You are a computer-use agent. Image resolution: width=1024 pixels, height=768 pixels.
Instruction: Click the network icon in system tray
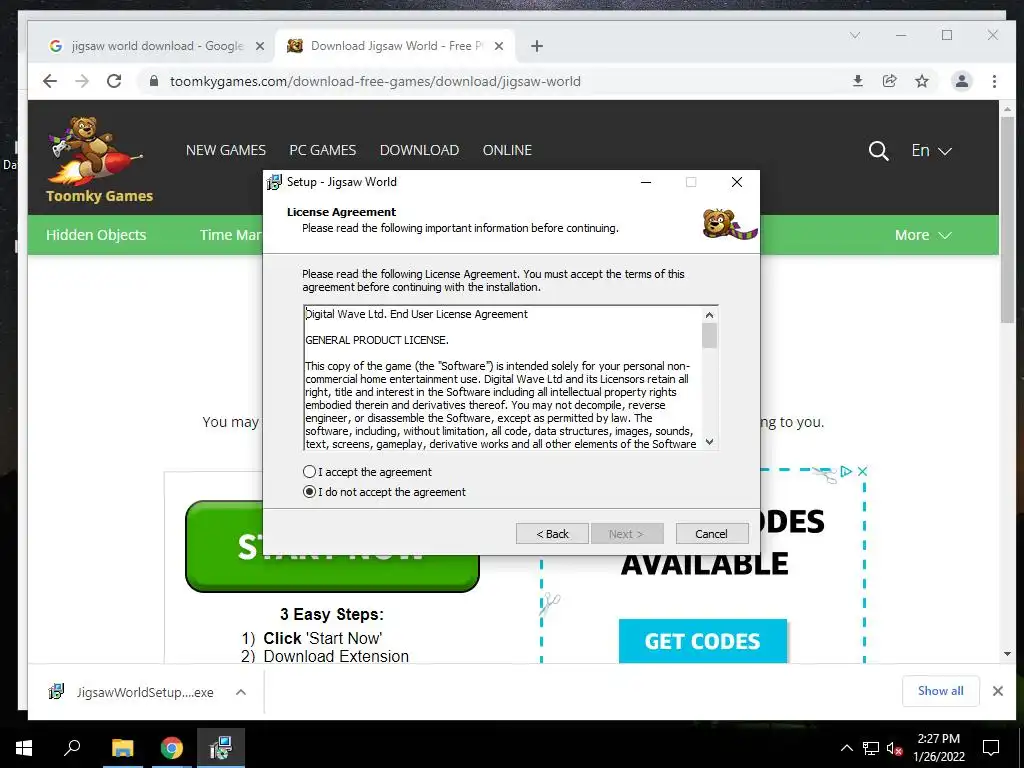coord(871,748)
